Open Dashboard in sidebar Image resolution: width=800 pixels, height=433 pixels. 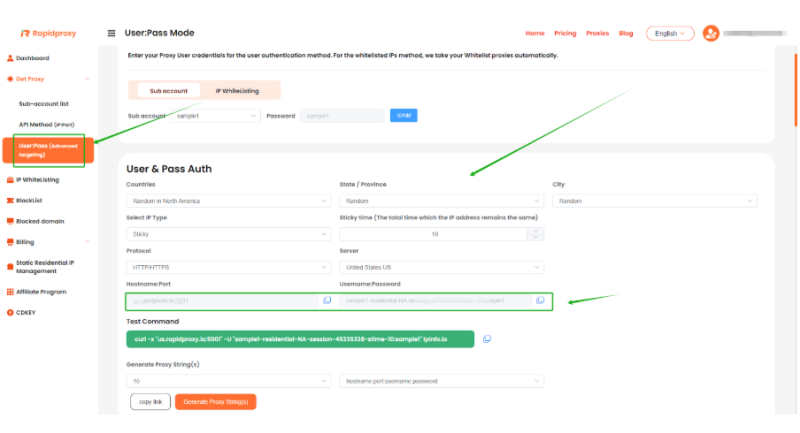[x=33, y=58]
